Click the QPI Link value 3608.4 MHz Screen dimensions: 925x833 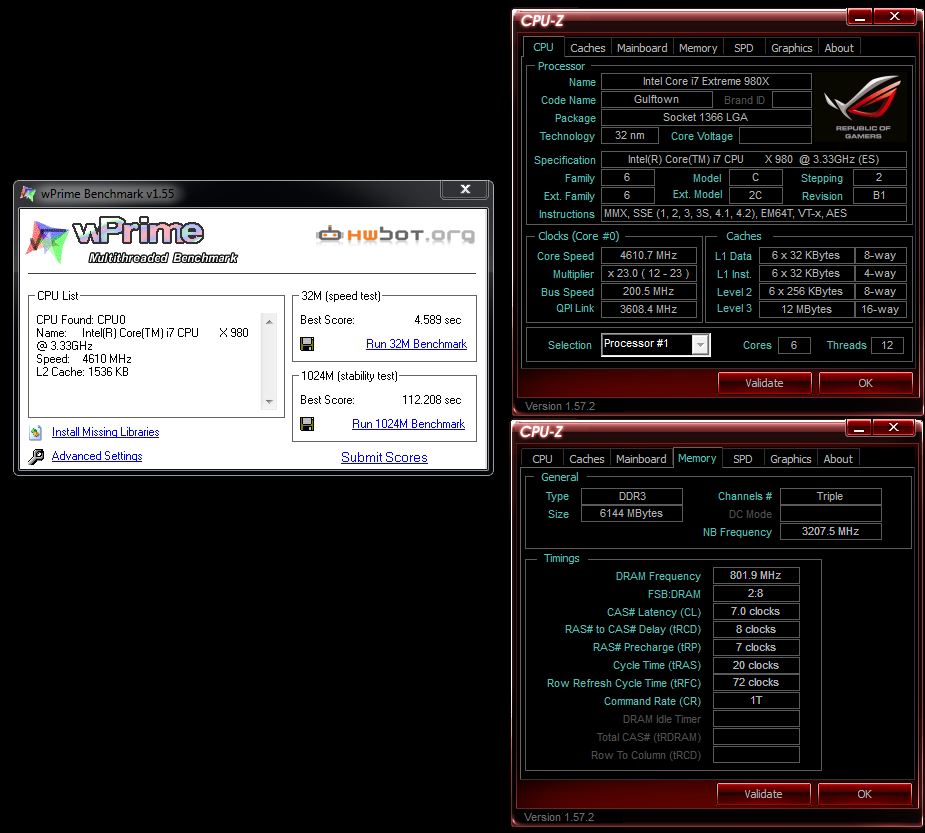pyautogui.click(x=648, y=309)
